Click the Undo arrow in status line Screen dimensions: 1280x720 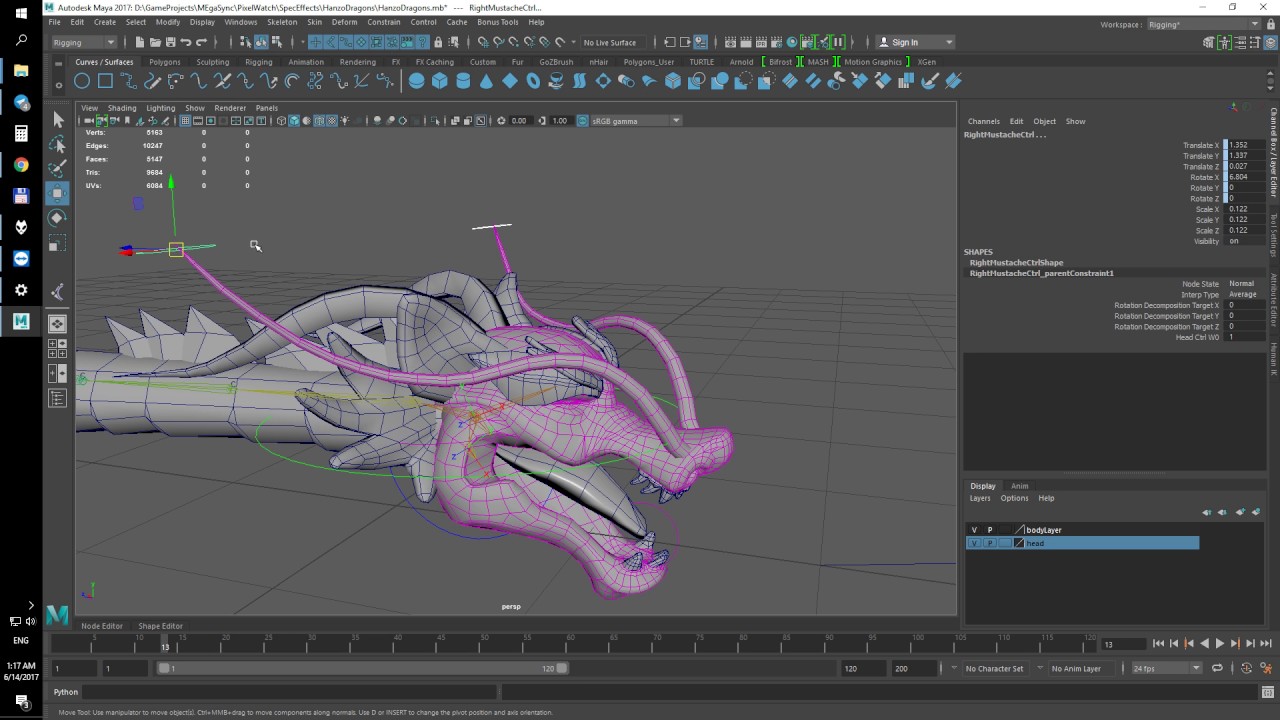click(x=186, y=42)
